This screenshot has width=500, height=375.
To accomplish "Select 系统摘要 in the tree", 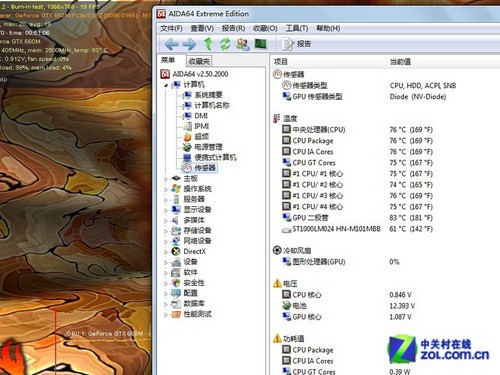I will pyautogui.click(x=208, y=95).
